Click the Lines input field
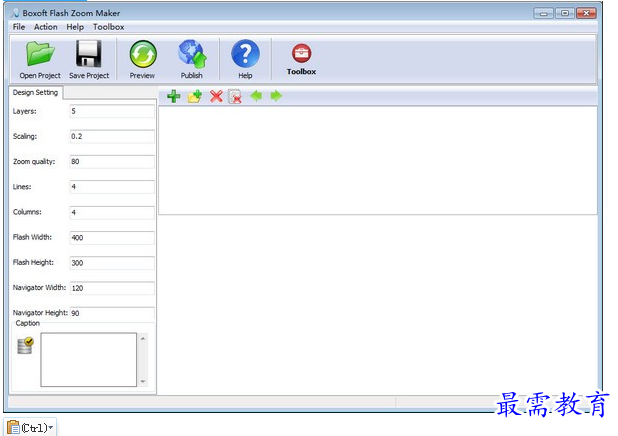The image size is (618, 436). pos(112,187)
